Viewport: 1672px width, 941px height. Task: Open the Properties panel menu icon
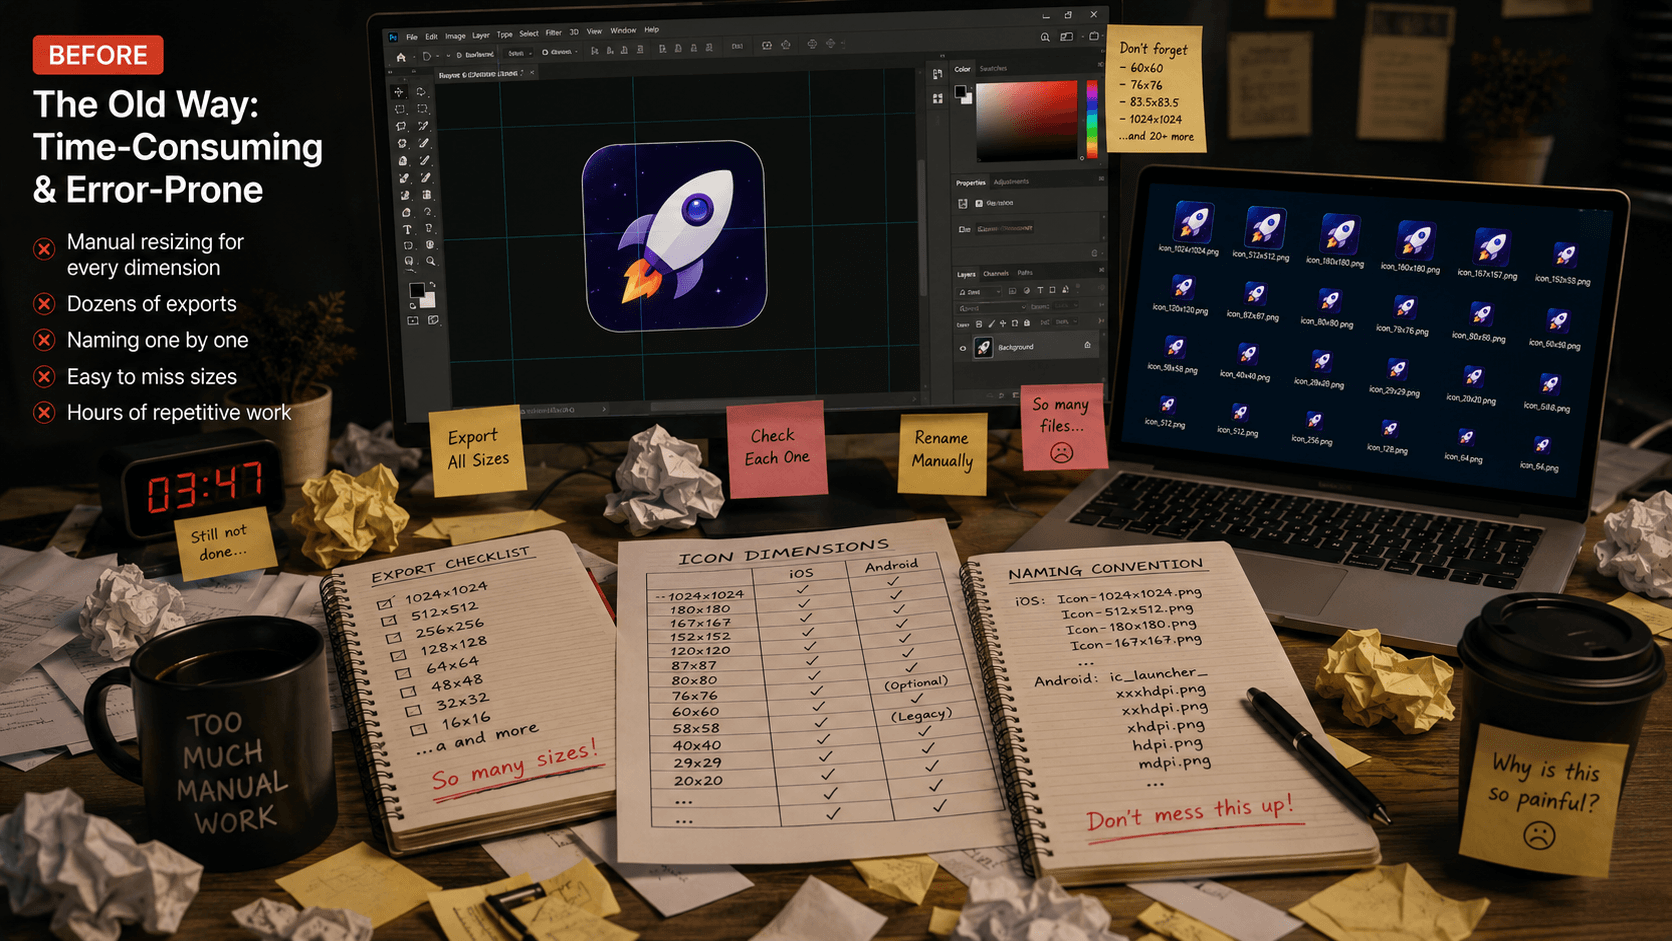coord(1101,179)
